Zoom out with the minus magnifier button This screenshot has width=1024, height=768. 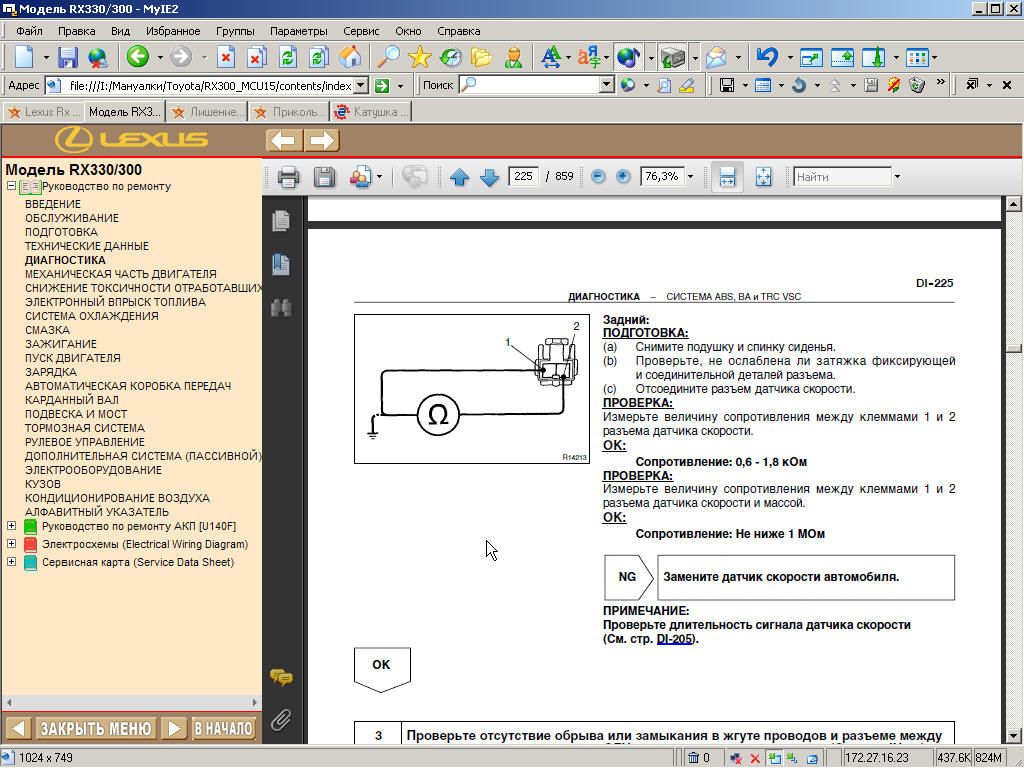tap(598, 176)
